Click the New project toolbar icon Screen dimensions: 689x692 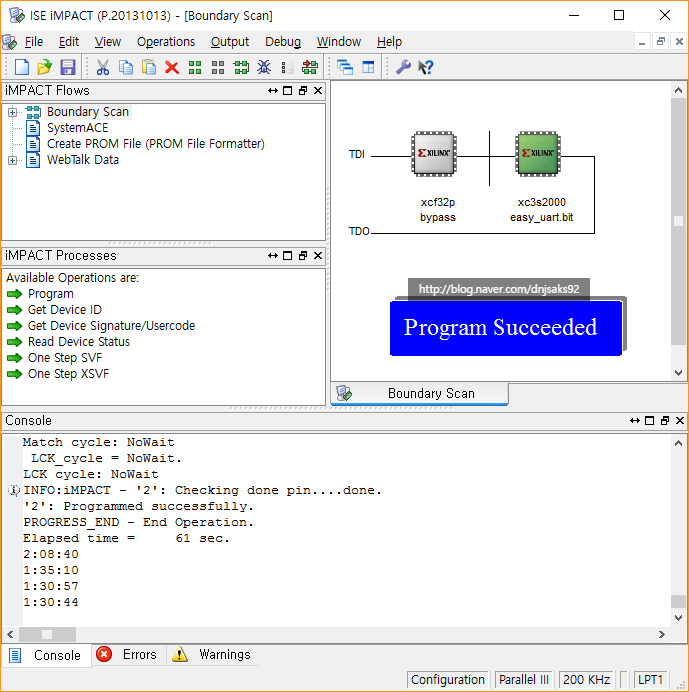coord(22,68)
